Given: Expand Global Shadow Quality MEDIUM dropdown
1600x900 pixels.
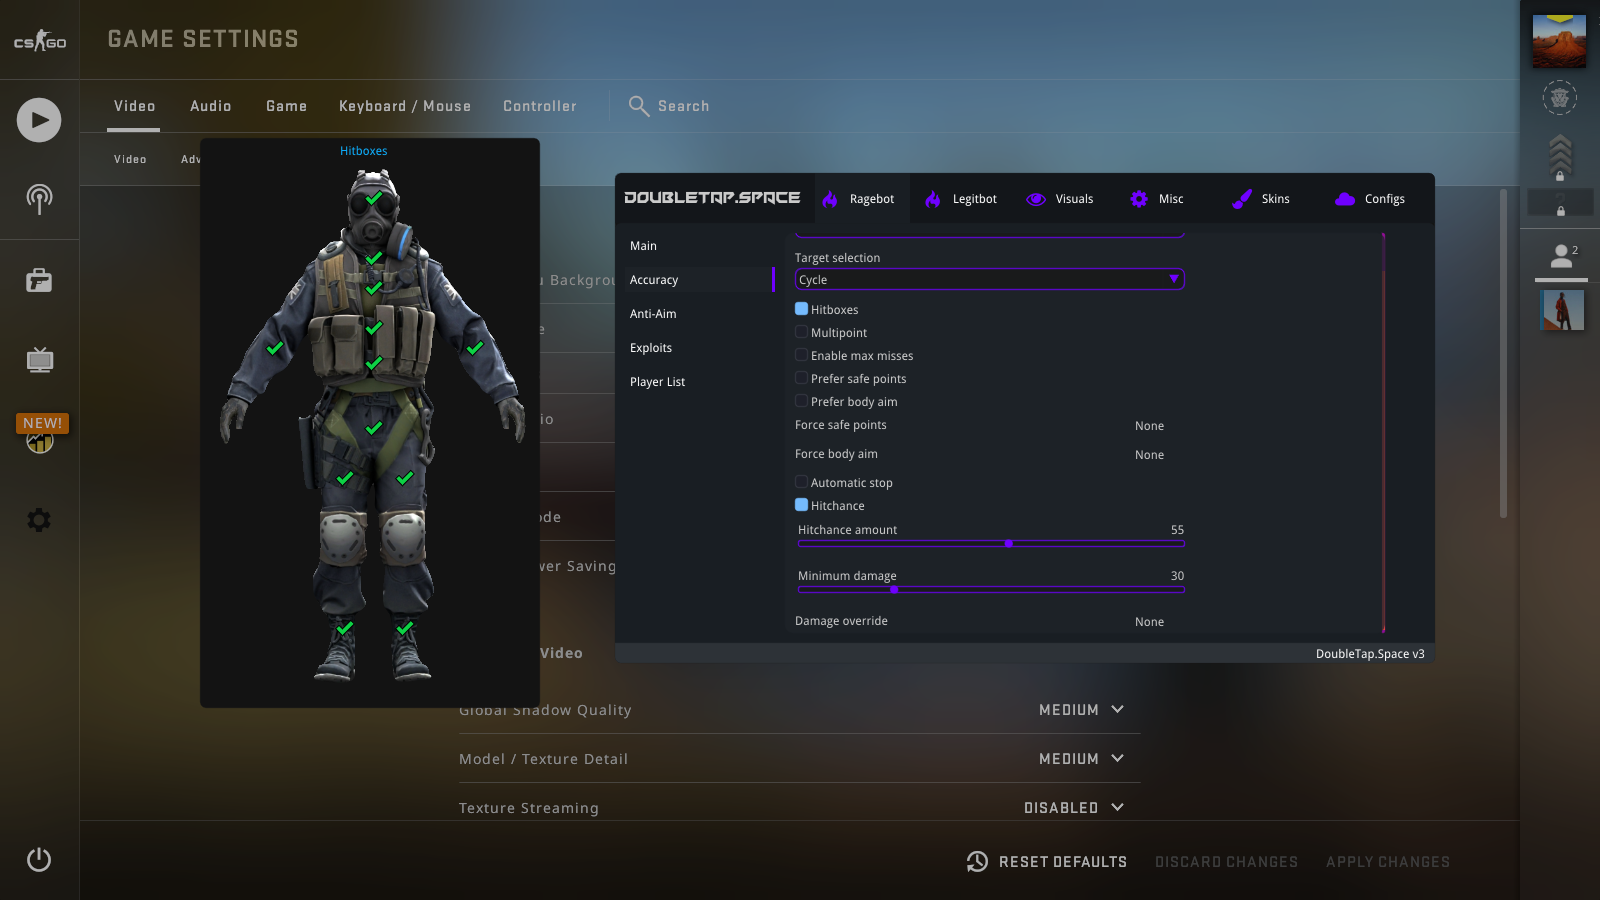Looking at the screenshot, I should tap(1082, 710).
